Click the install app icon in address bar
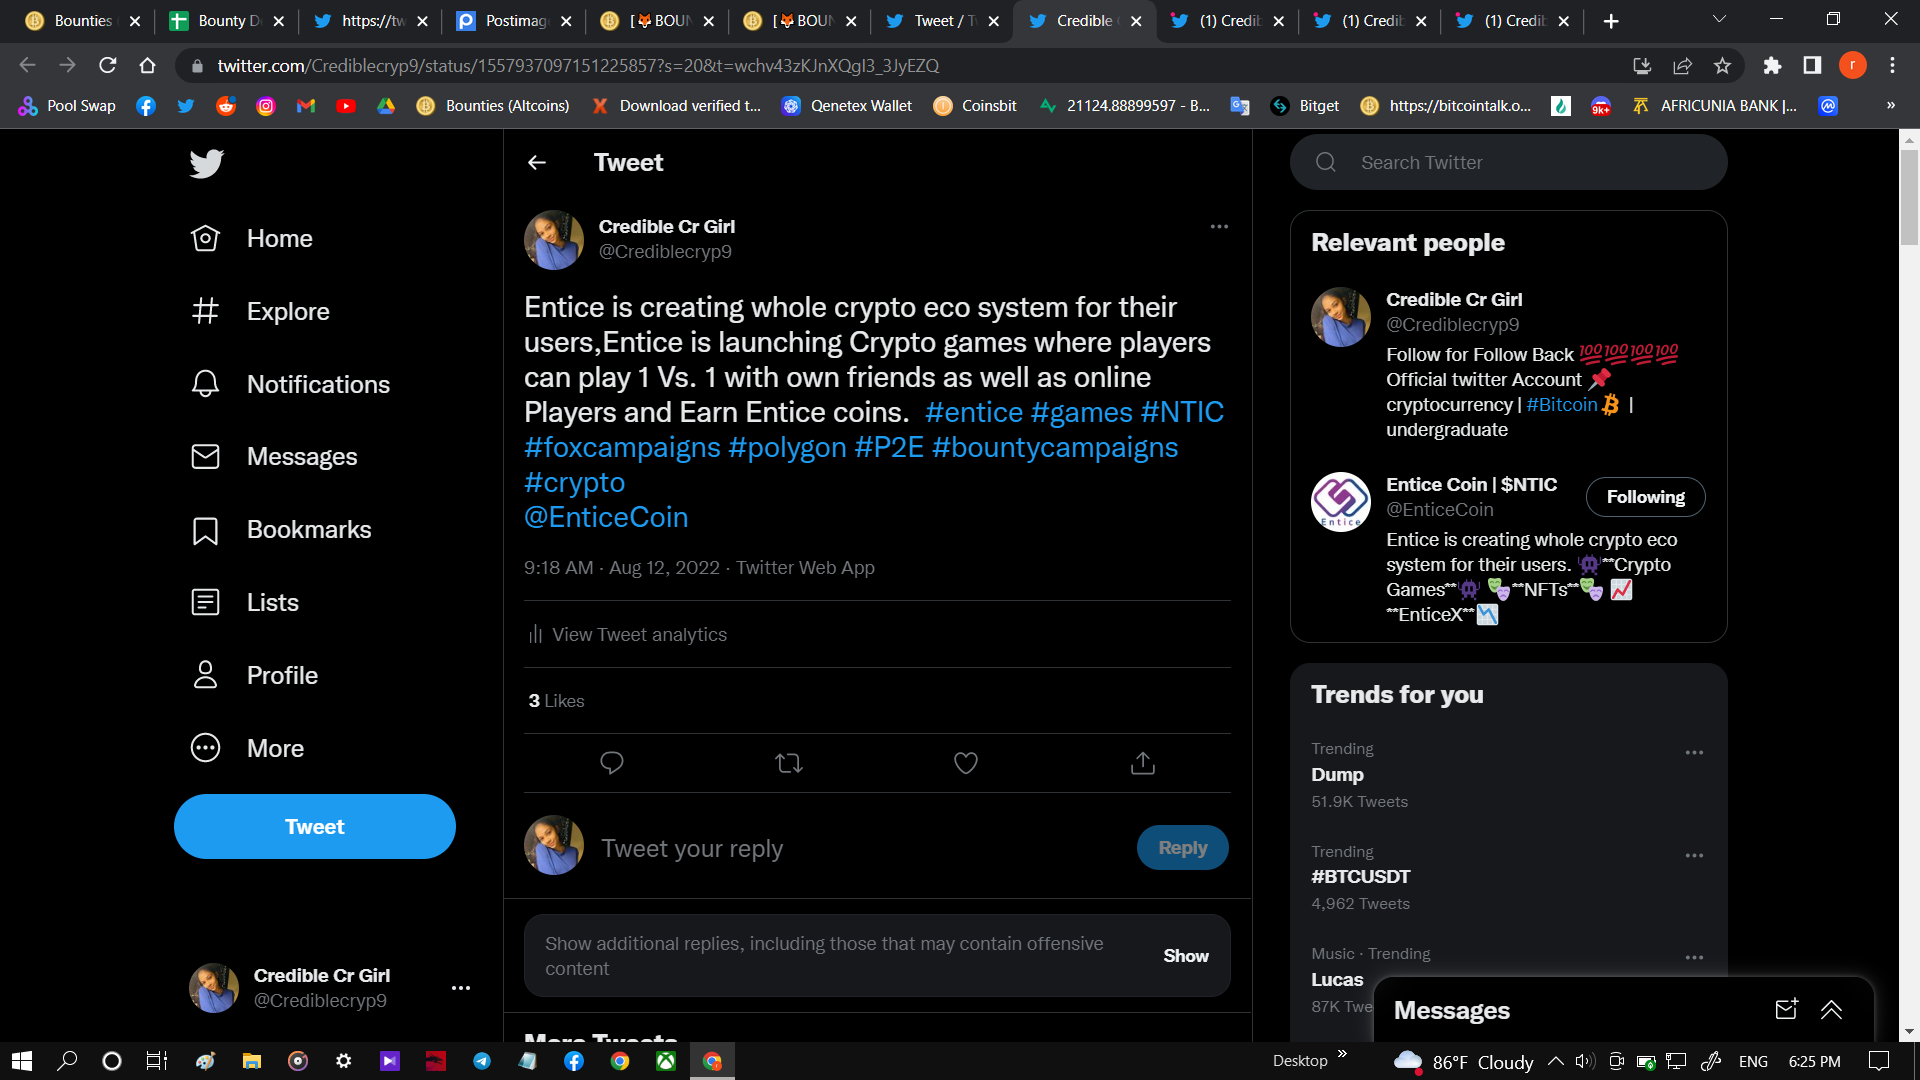Image resolution: width=1920 pixels, height=1080 pixels. click(1642, 66)
